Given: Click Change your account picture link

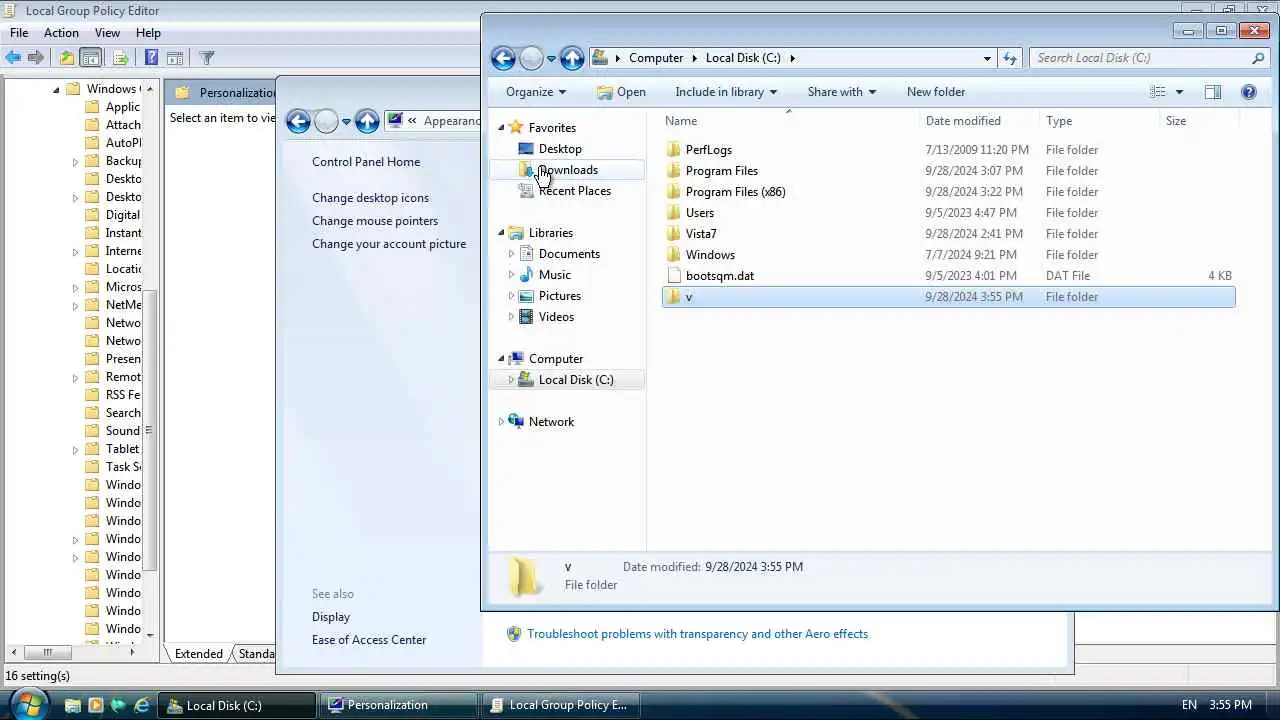Looking at the screenshot, I should click(389, 244).
